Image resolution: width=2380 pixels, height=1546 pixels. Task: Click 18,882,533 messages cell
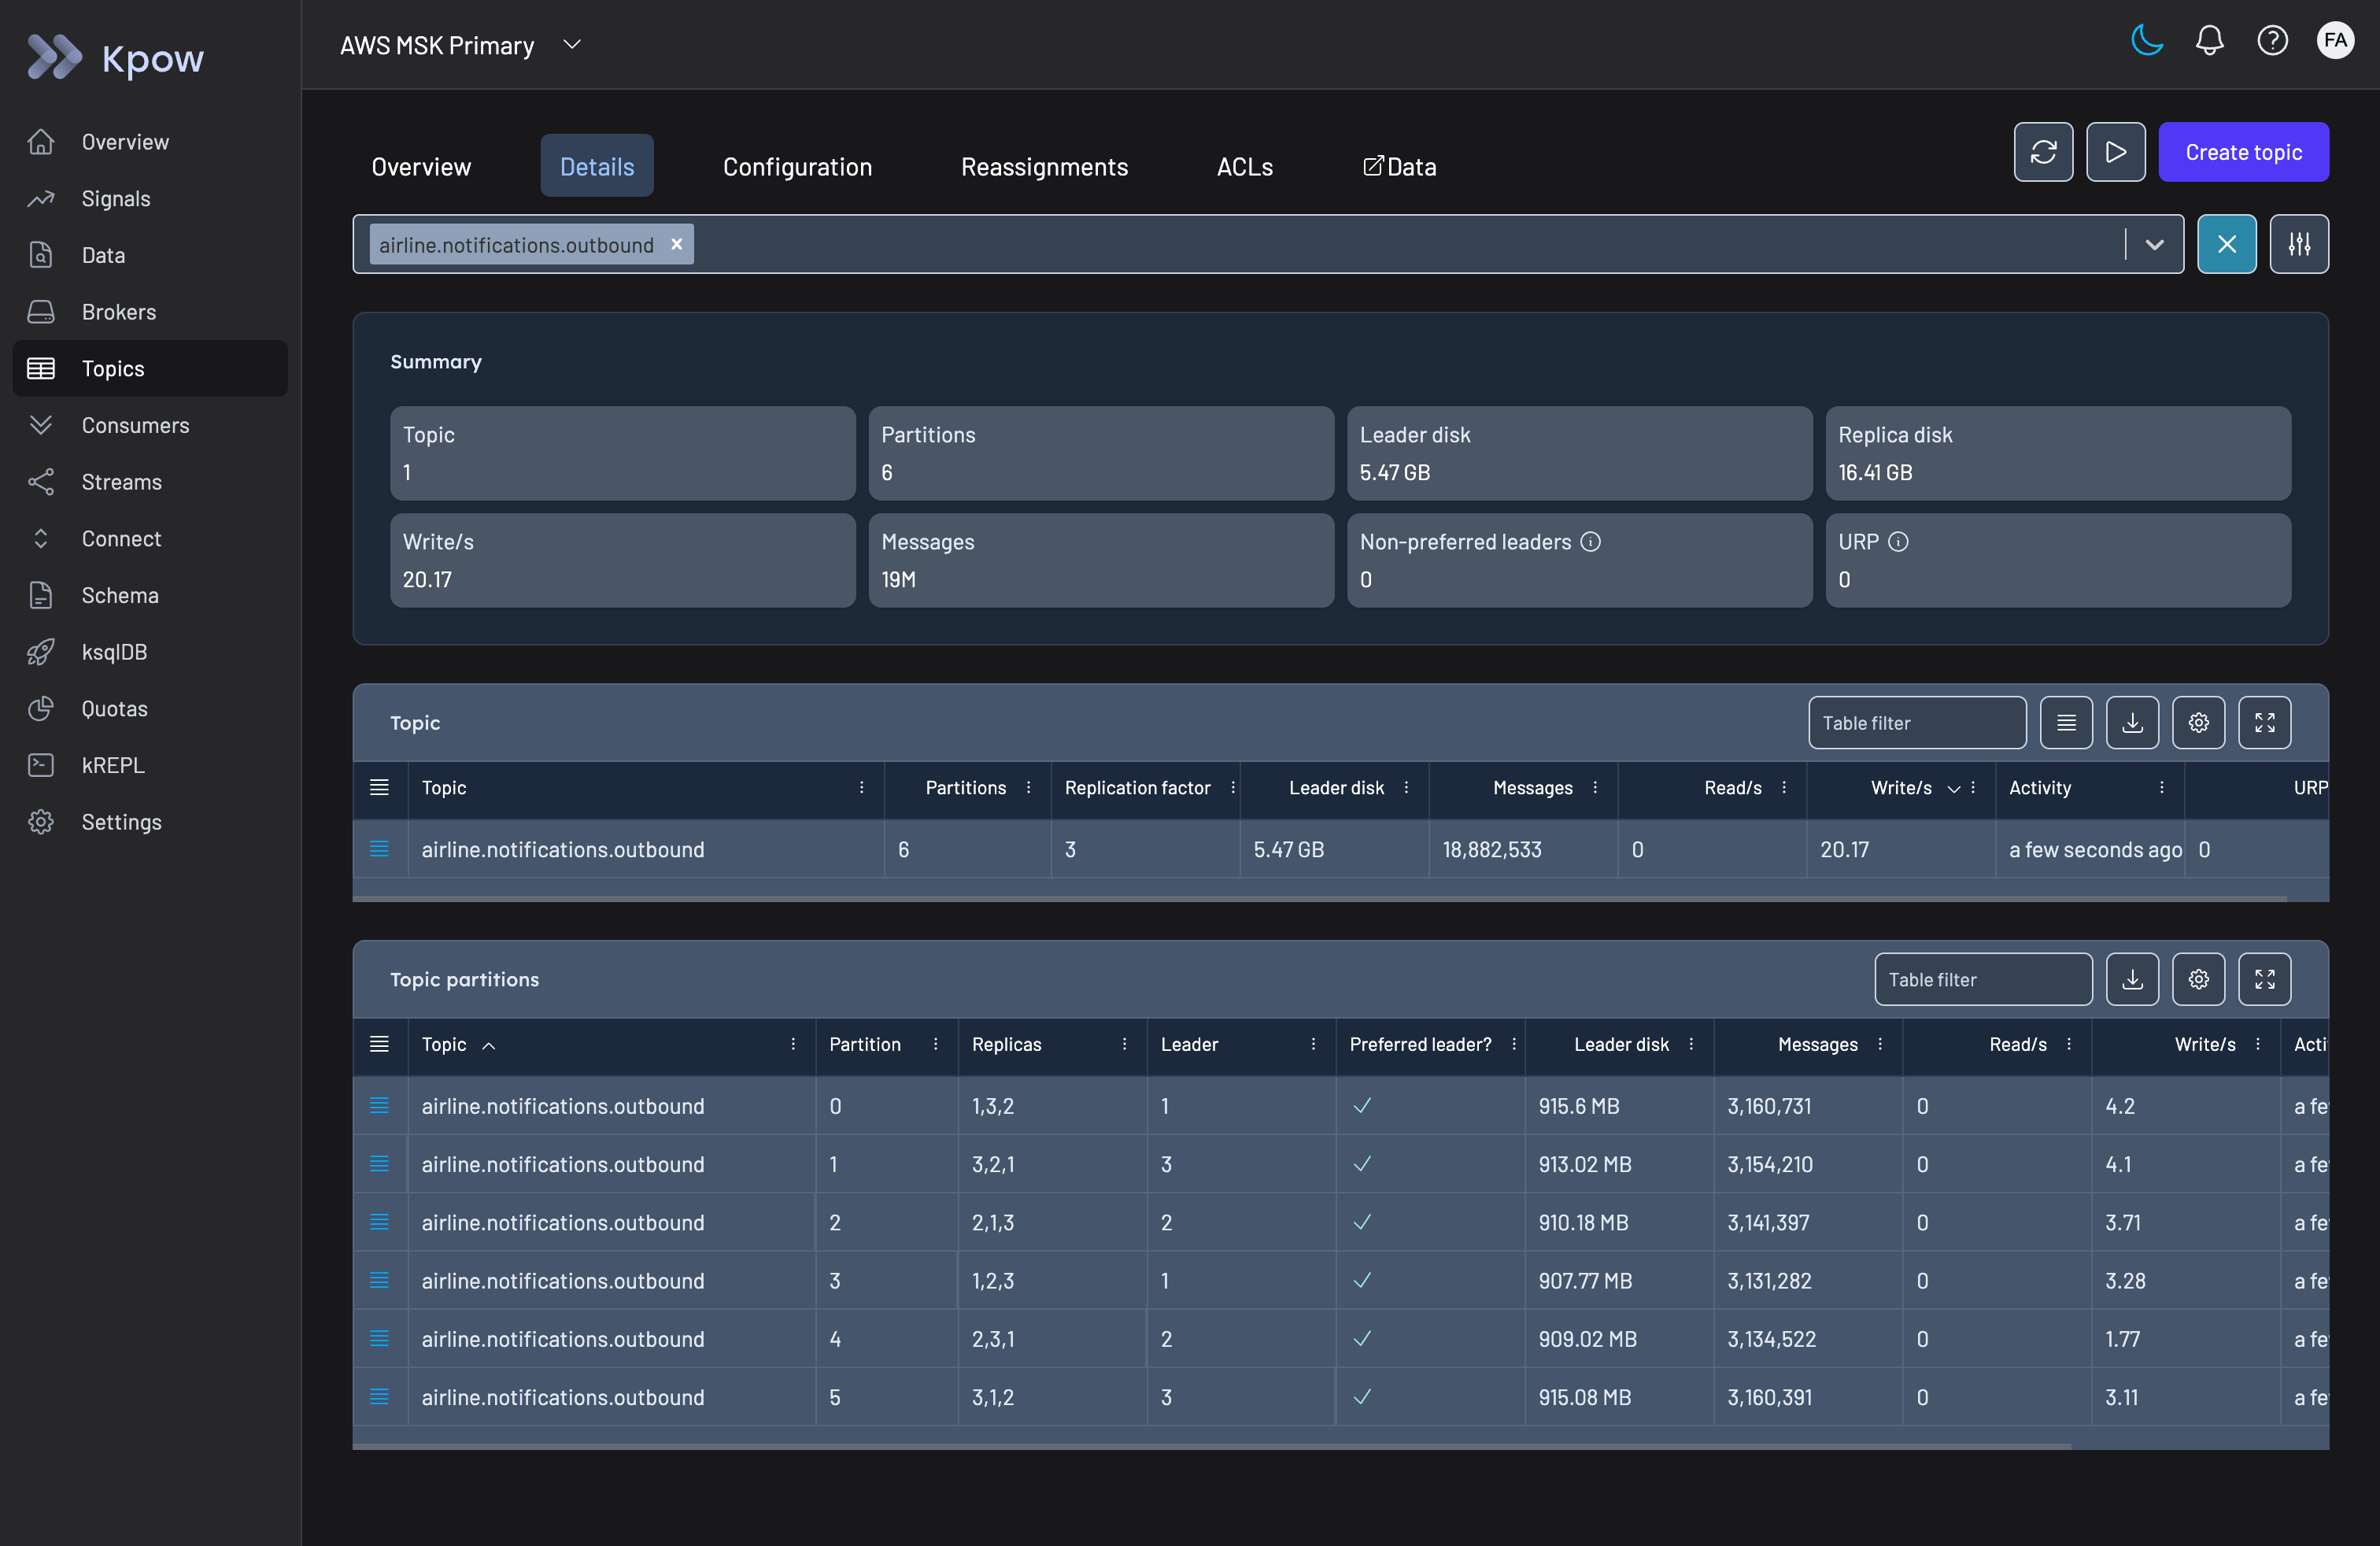(x=1523, y=849)
